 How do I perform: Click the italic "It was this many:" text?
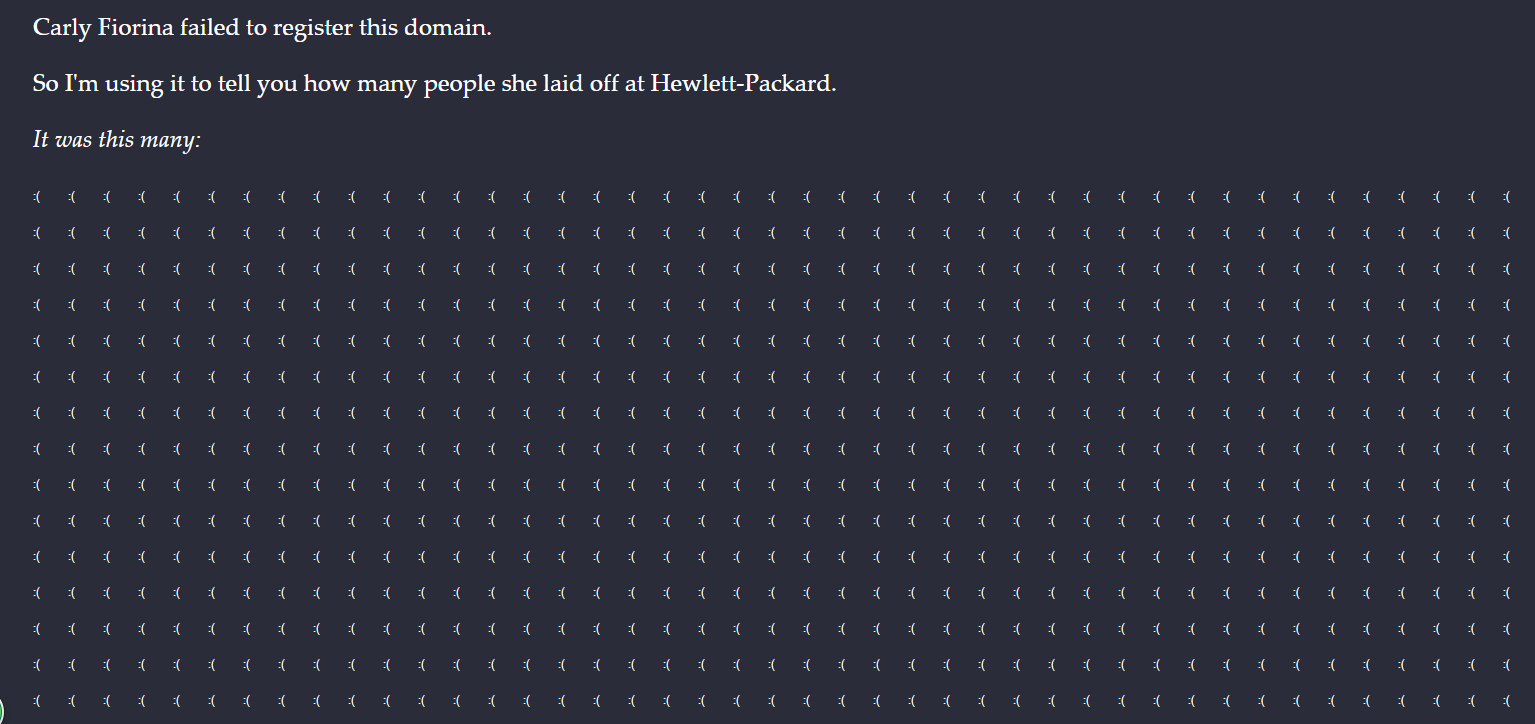pos(117,139)
